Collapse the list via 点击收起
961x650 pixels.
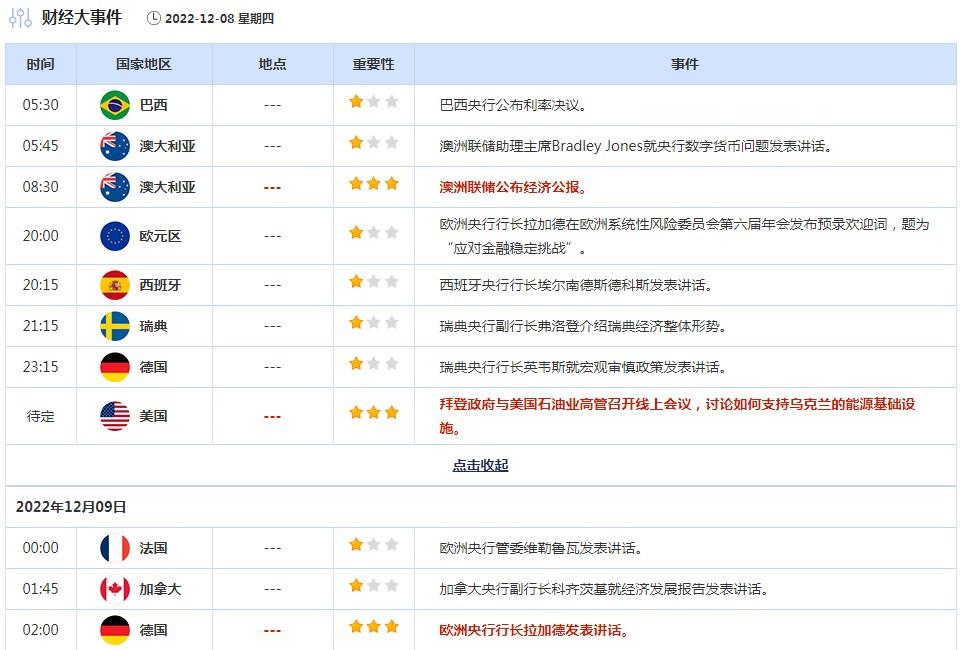pos(480,466)
